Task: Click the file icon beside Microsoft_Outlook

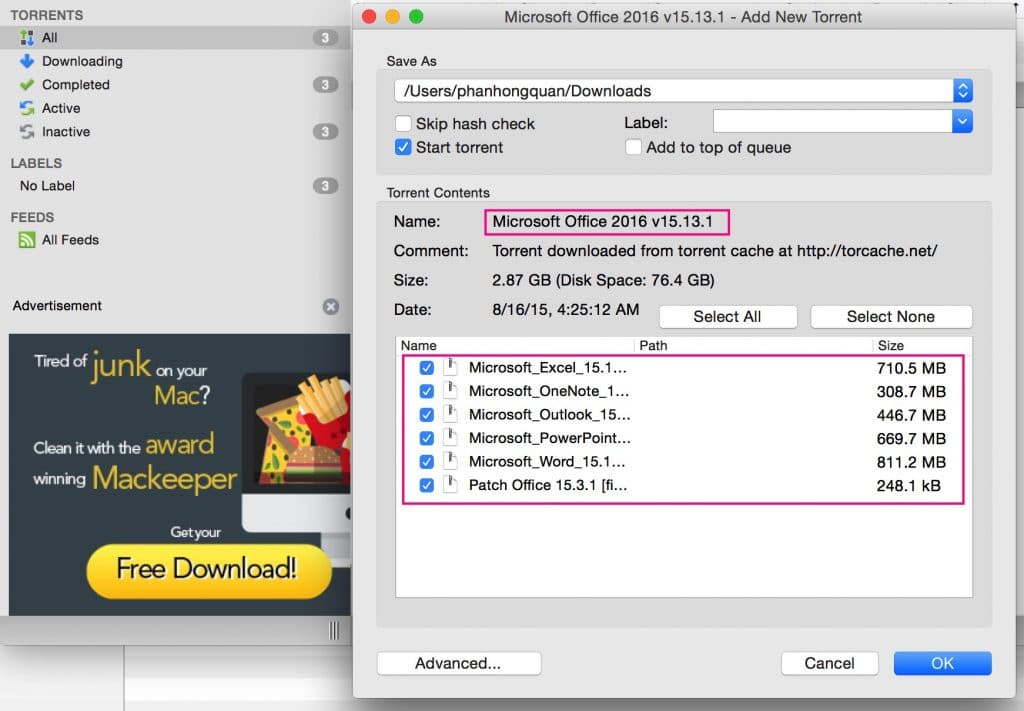Action: 450,415
